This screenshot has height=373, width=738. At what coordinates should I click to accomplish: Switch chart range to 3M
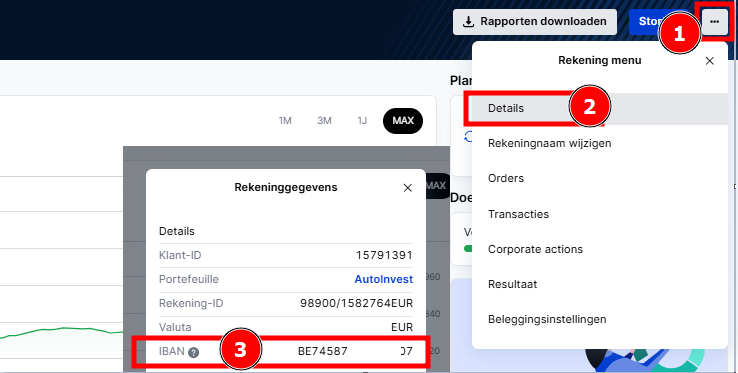pos(324,121)
